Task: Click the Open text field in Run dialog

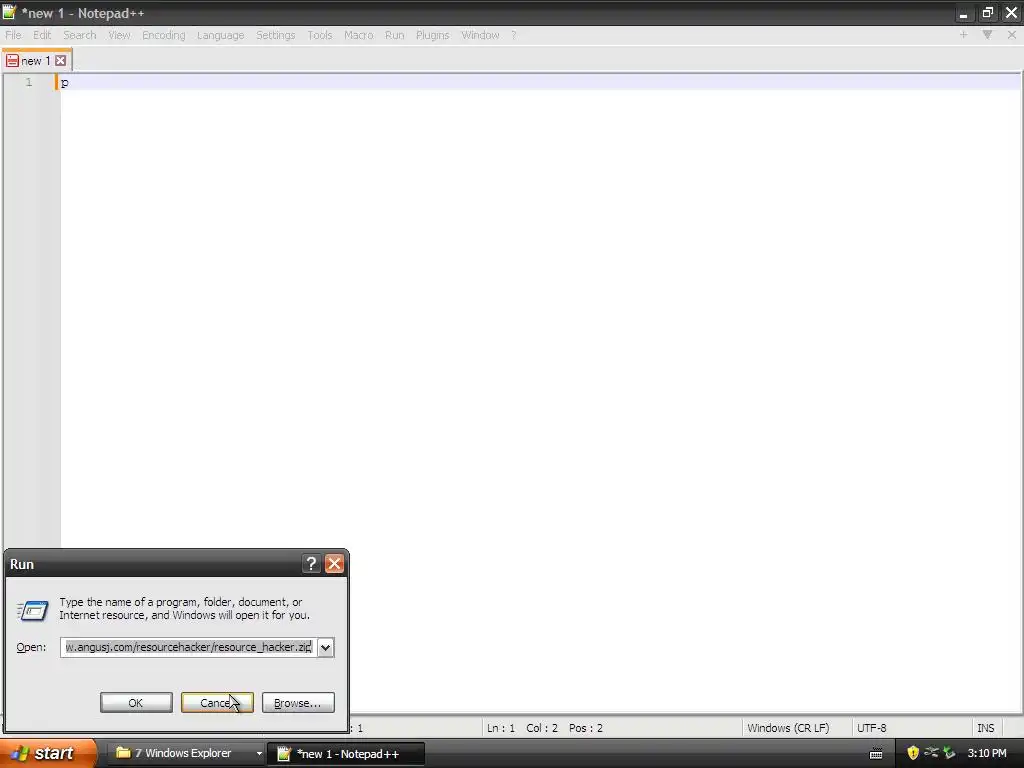Action: (x=188, y=647)
